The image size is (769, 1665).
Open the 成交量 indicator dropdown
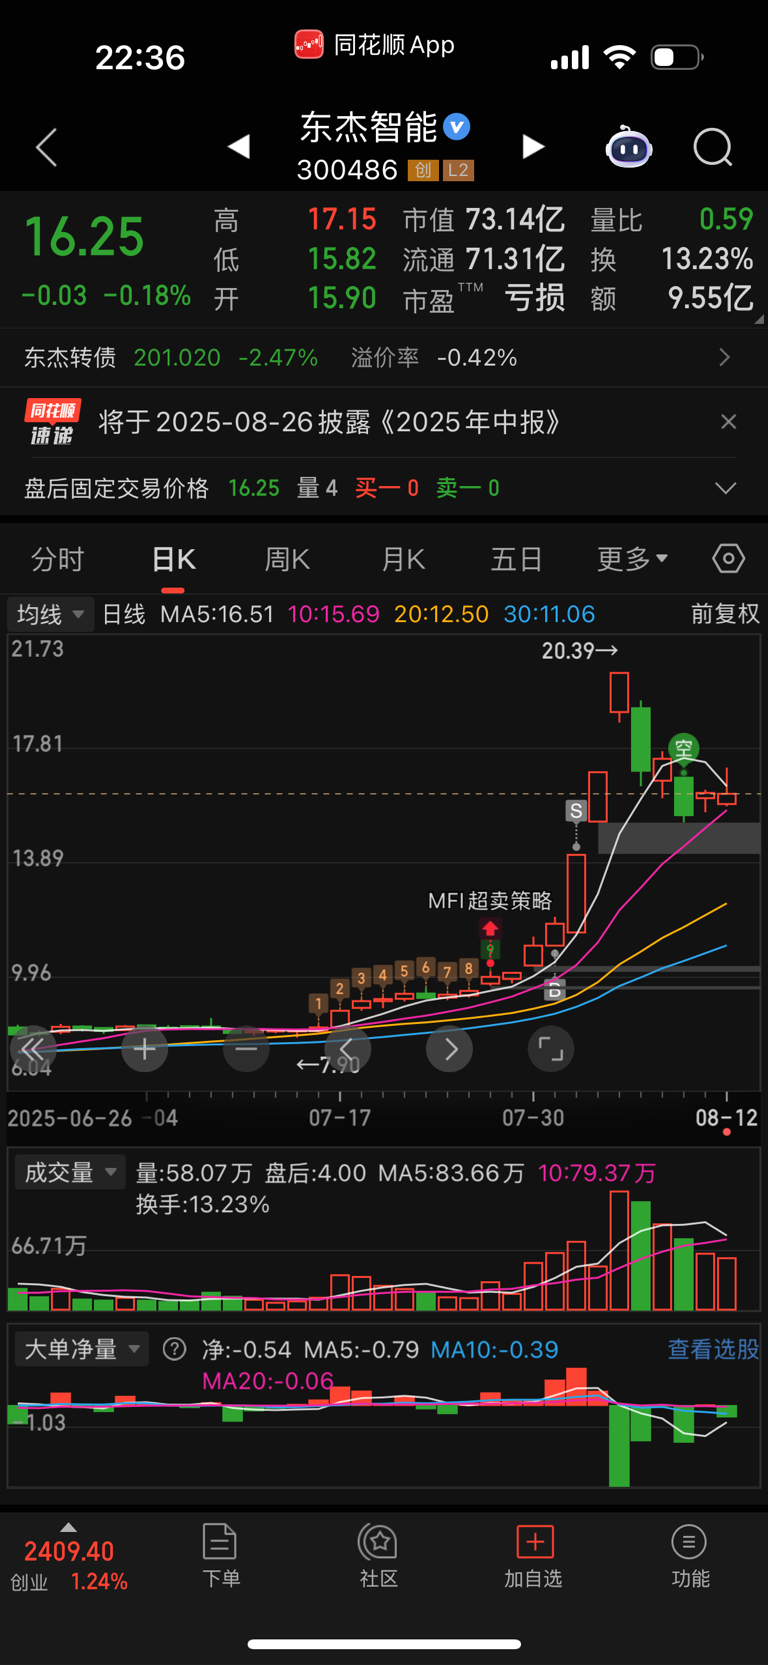click(x=70, y=1172)
